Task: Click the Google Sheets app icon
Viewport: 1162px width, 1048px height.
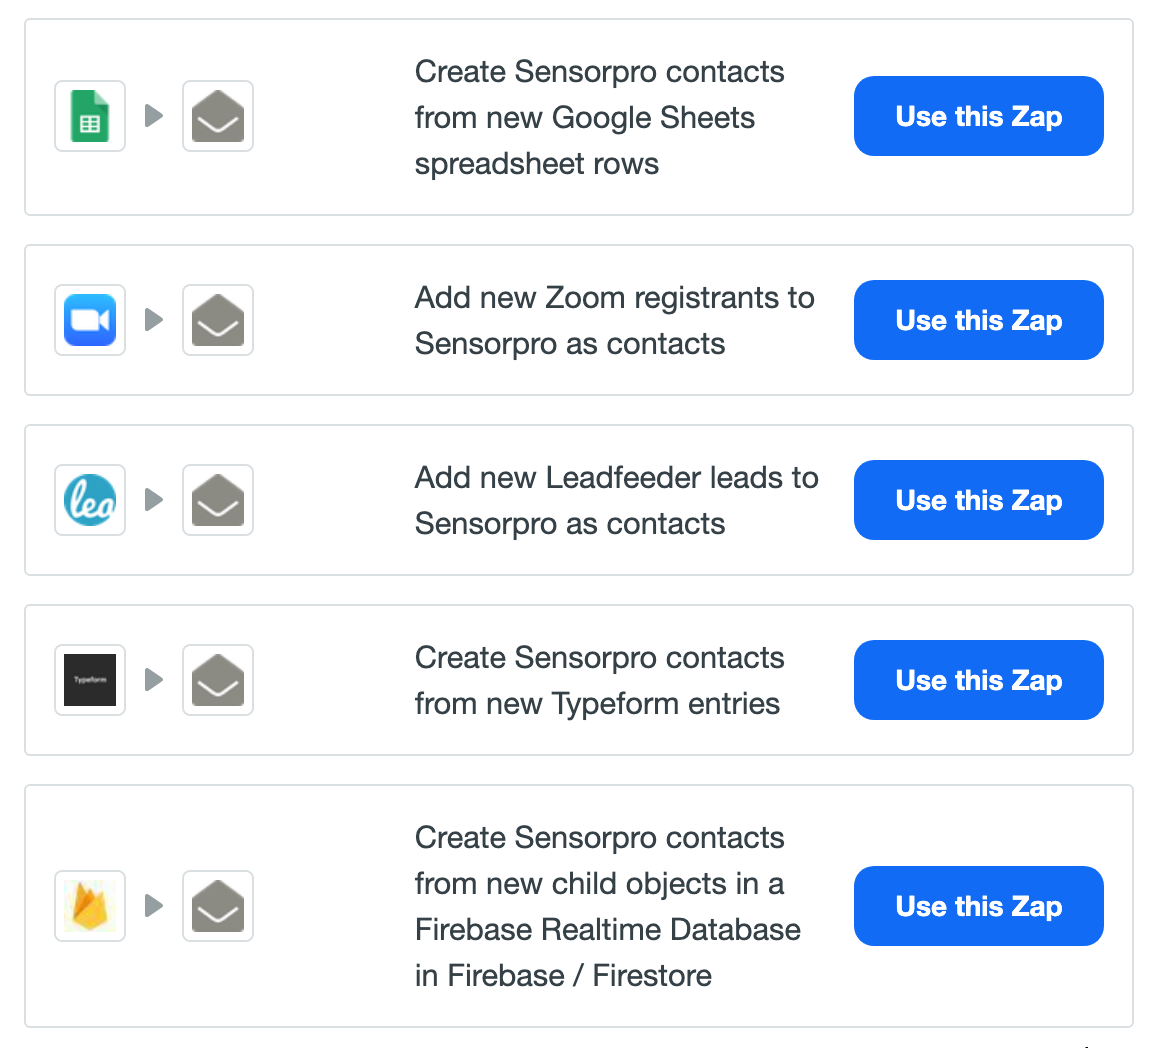Action: coord(90,116)
